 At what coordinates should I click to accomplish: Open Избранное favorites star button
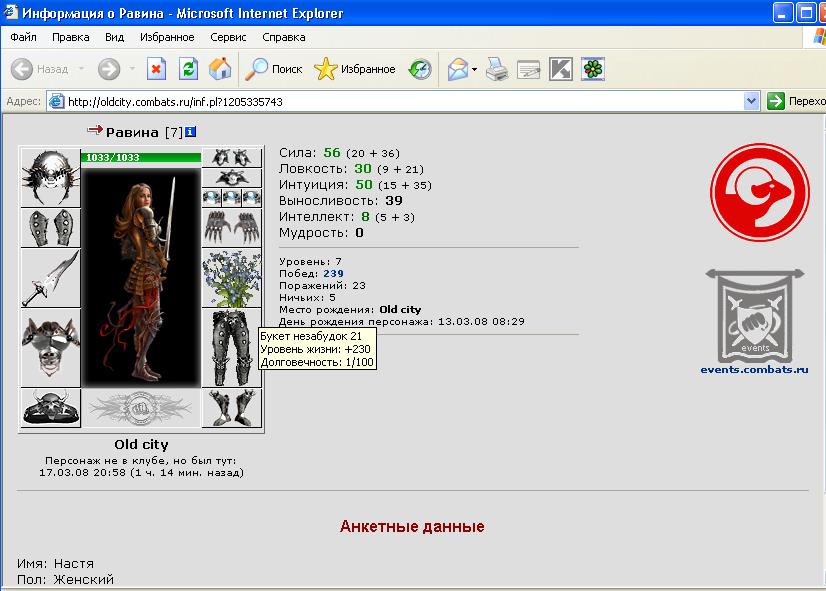355,69
